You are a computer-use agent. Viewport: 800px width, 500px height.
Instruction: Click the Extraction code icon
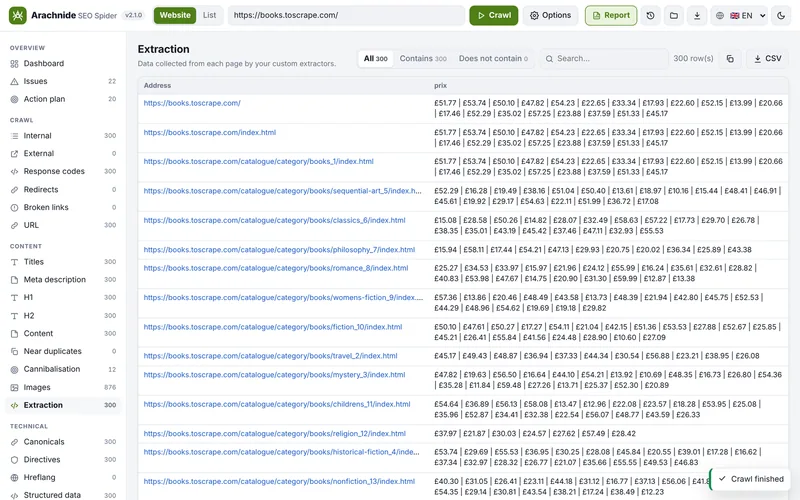(x=14, y=405)
